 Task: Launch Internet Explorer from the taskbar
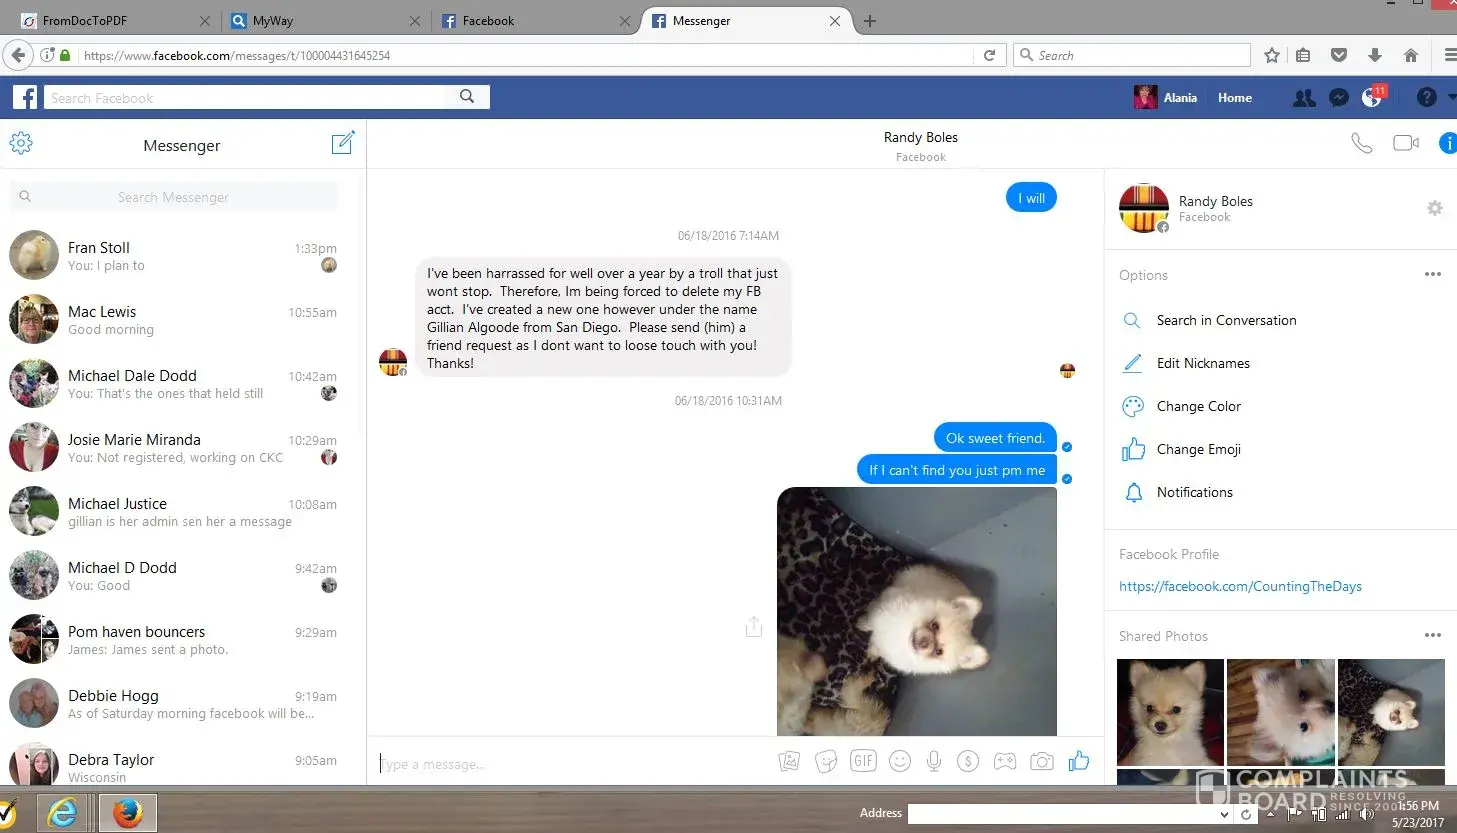(62, 813)
